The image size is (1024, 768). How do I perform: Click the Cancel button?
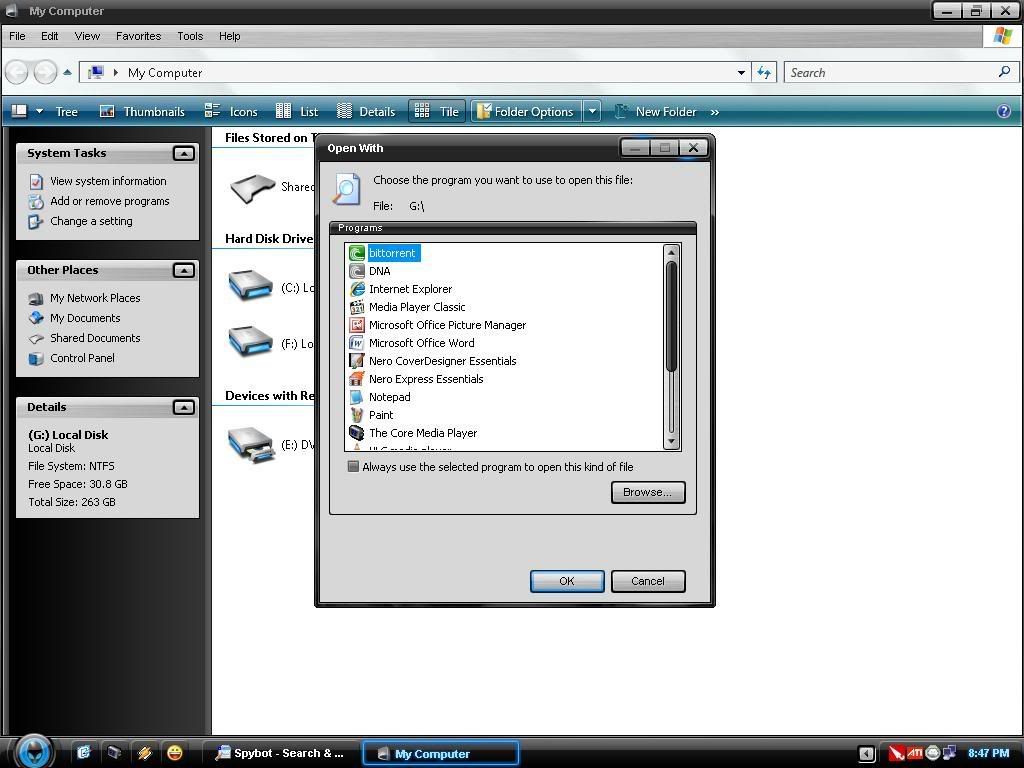pyautogui.click(x=648, y=581)
